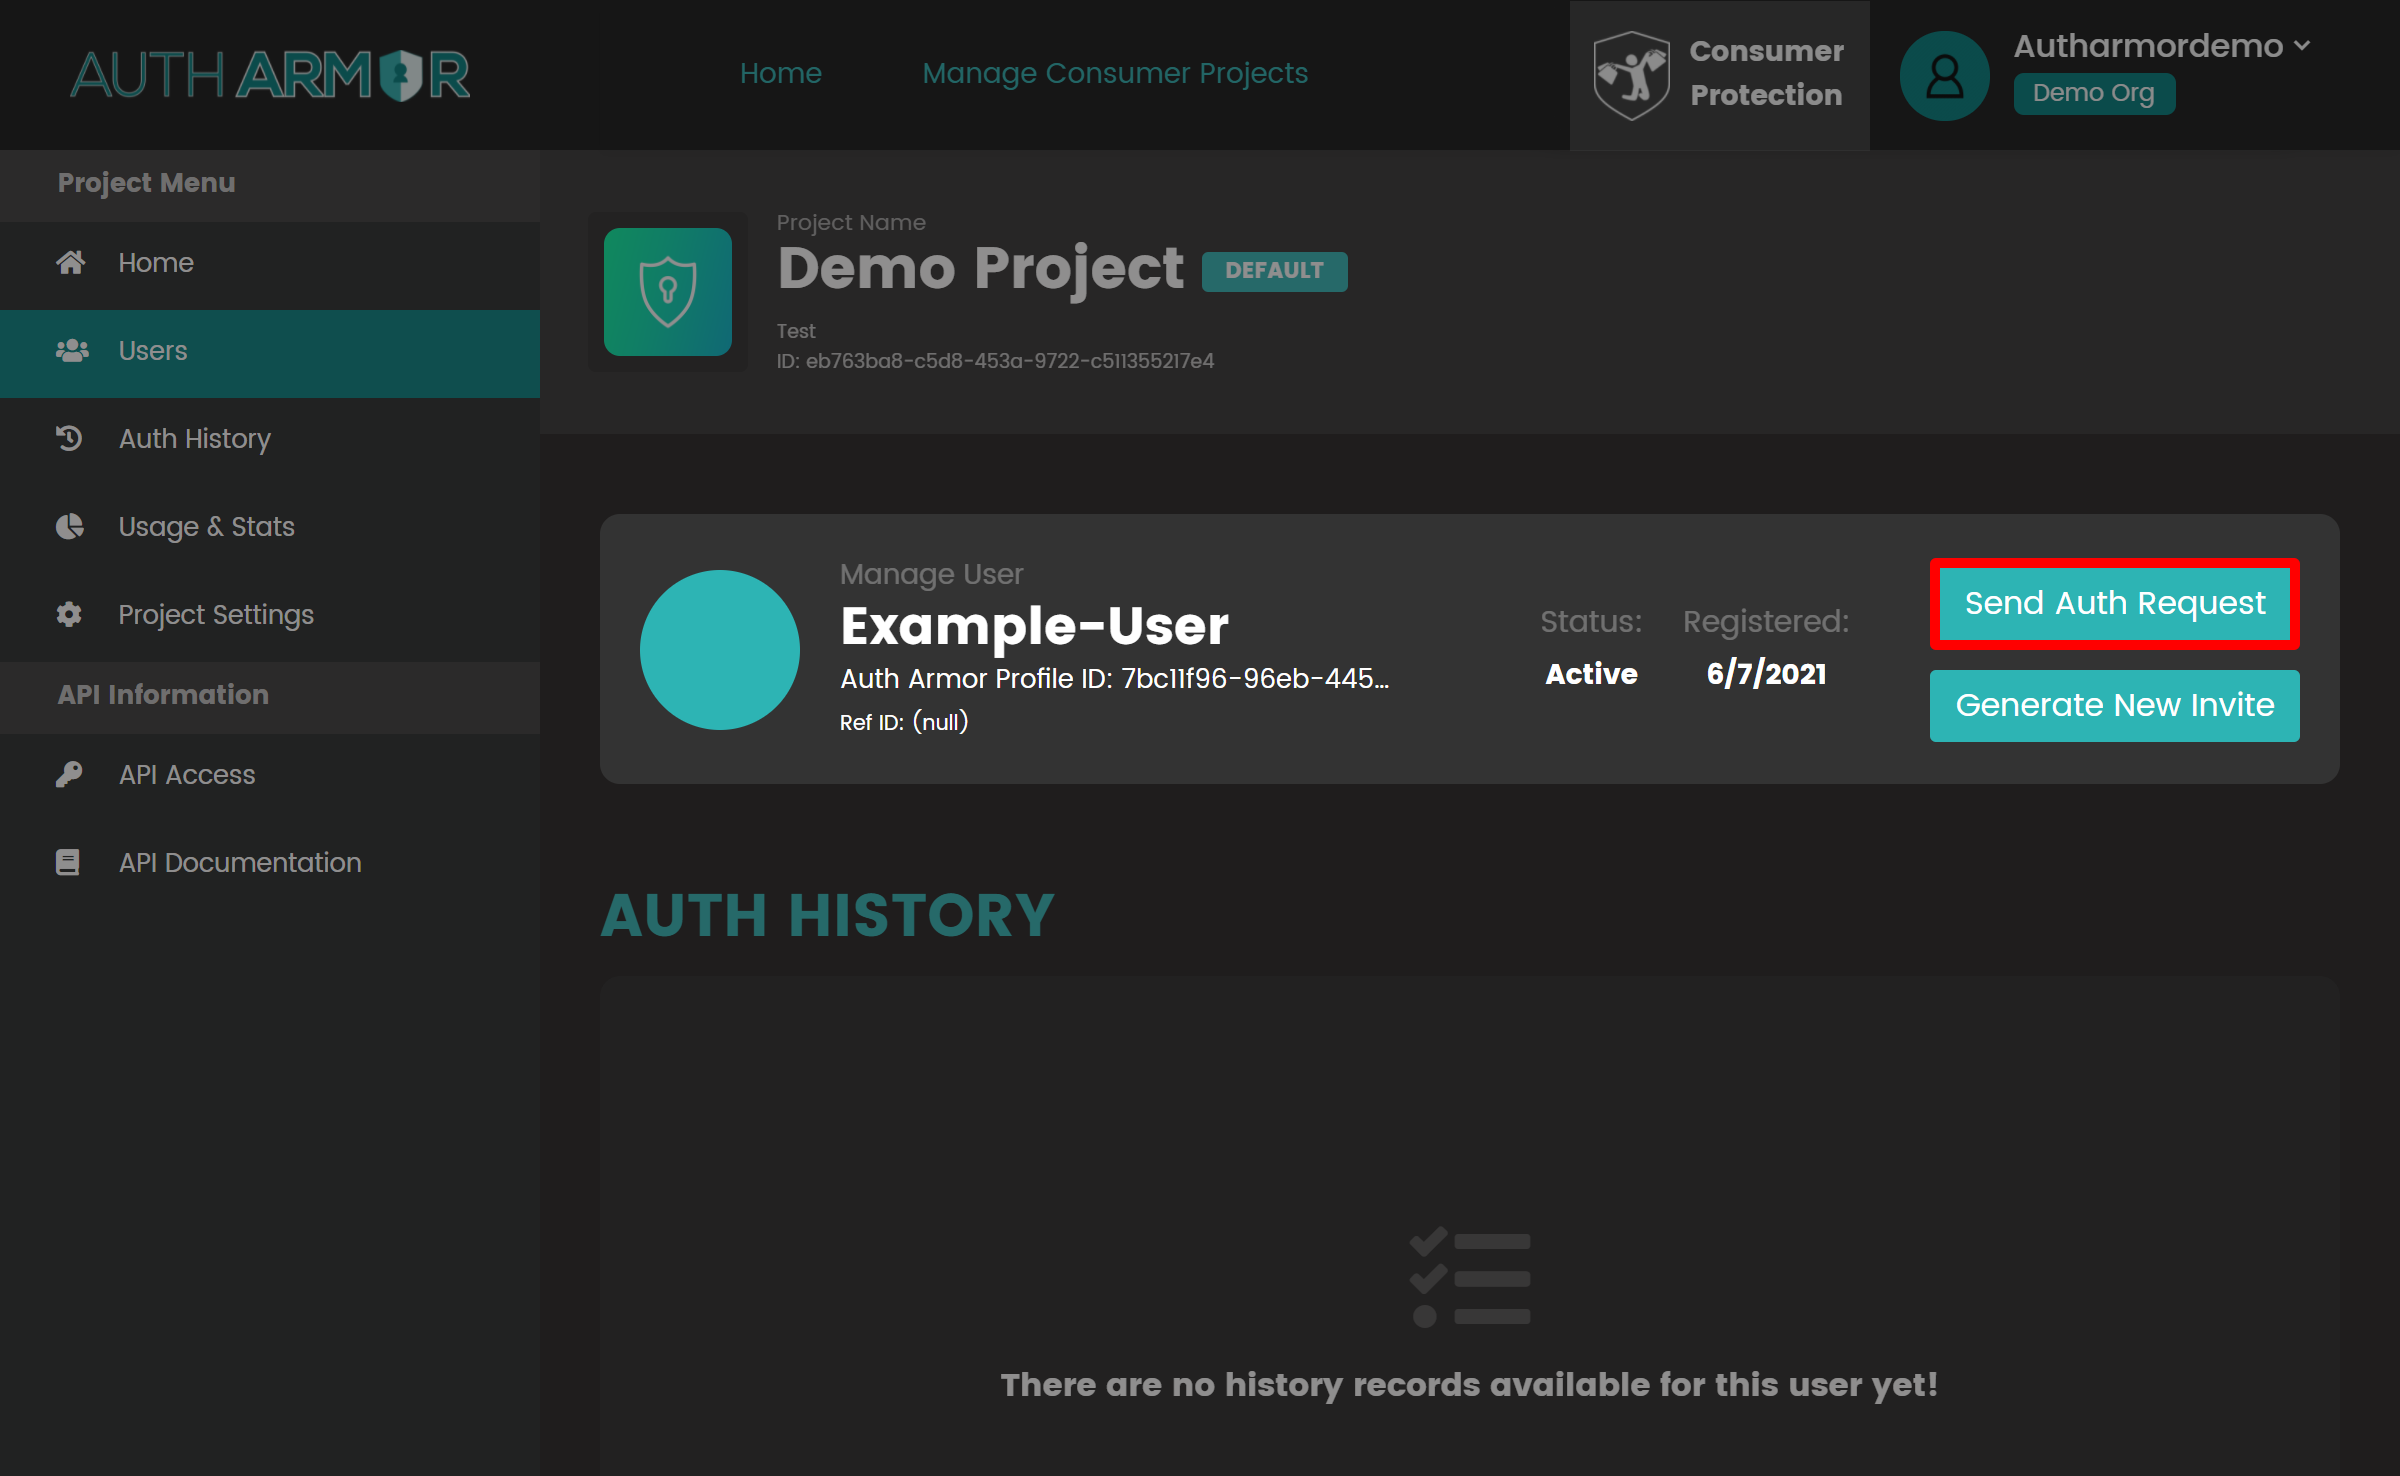
Task: Click the DEFAULT project badge
Action: 1274,271
